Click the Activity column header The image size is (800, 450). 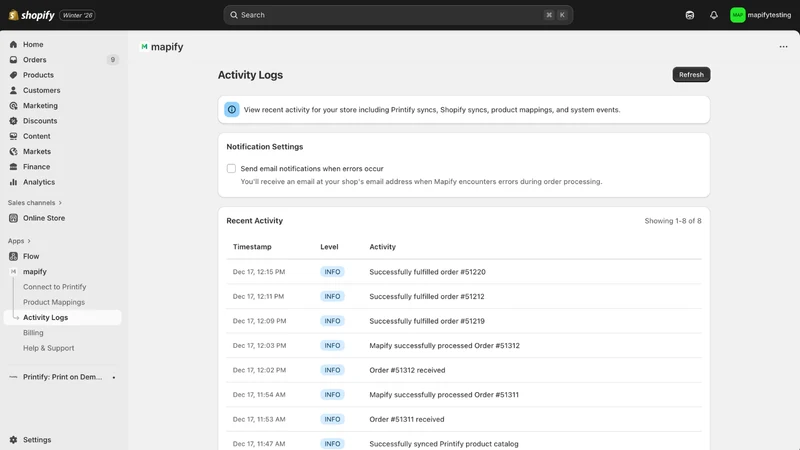coord(382,246)
